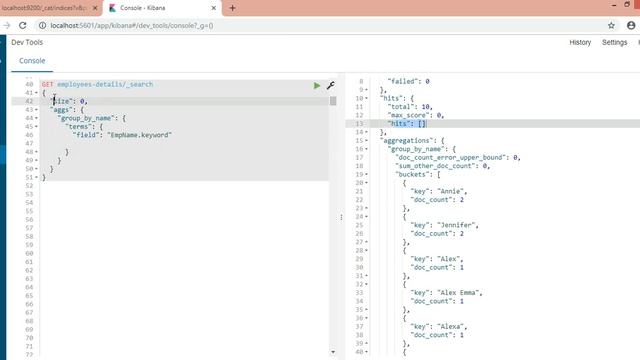Image resolution: width=640 pixels, height=360 pixels.
Task: Open the History panel
Action: [x=580, y=42]
